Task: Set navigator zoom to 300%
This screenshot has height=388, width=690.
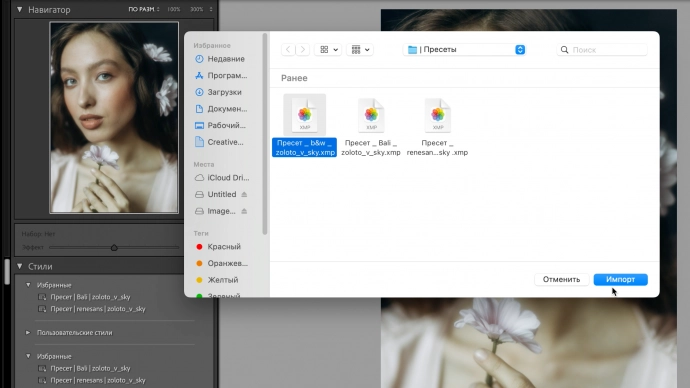Action: [197, 9]
